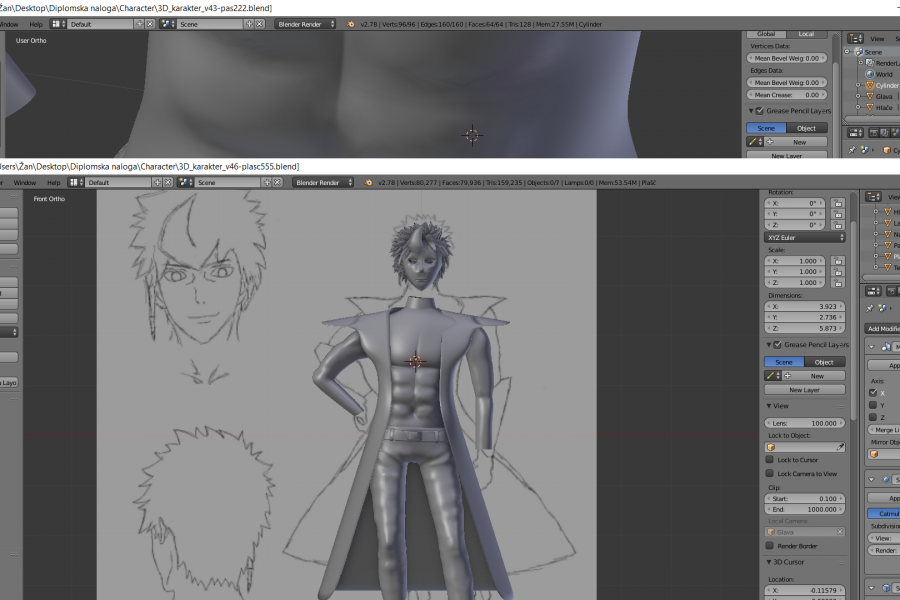The image size is (900, 600).
Task: Toggle the Rotation Z lock icon
Action: point(838,225)
